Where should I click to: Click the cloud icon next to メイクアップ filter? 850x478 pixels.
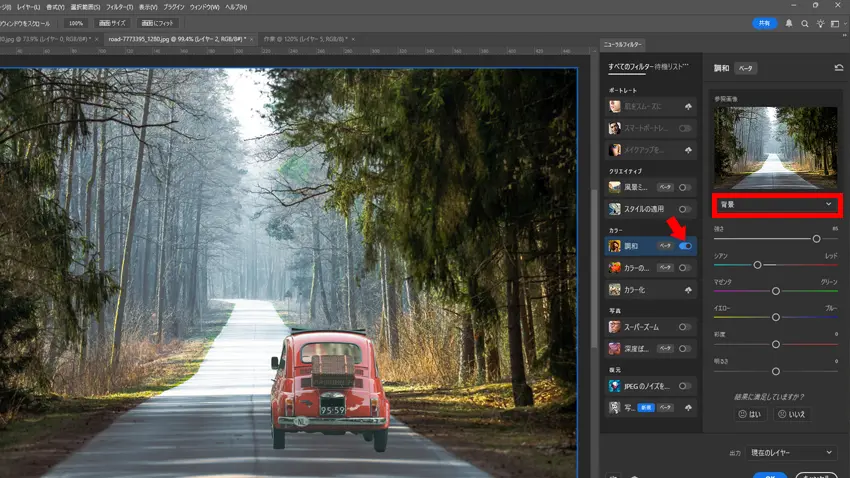point(686,150)
